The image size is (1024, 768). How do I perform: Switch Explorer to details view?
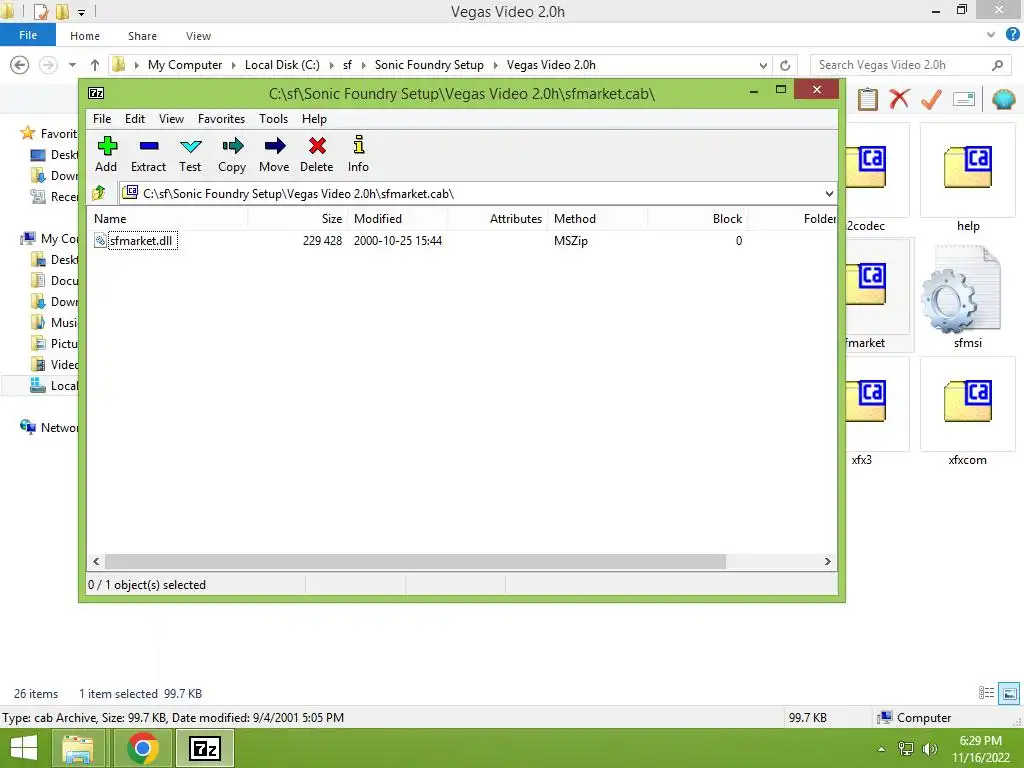pyautogui.click(x=986, y=693)
